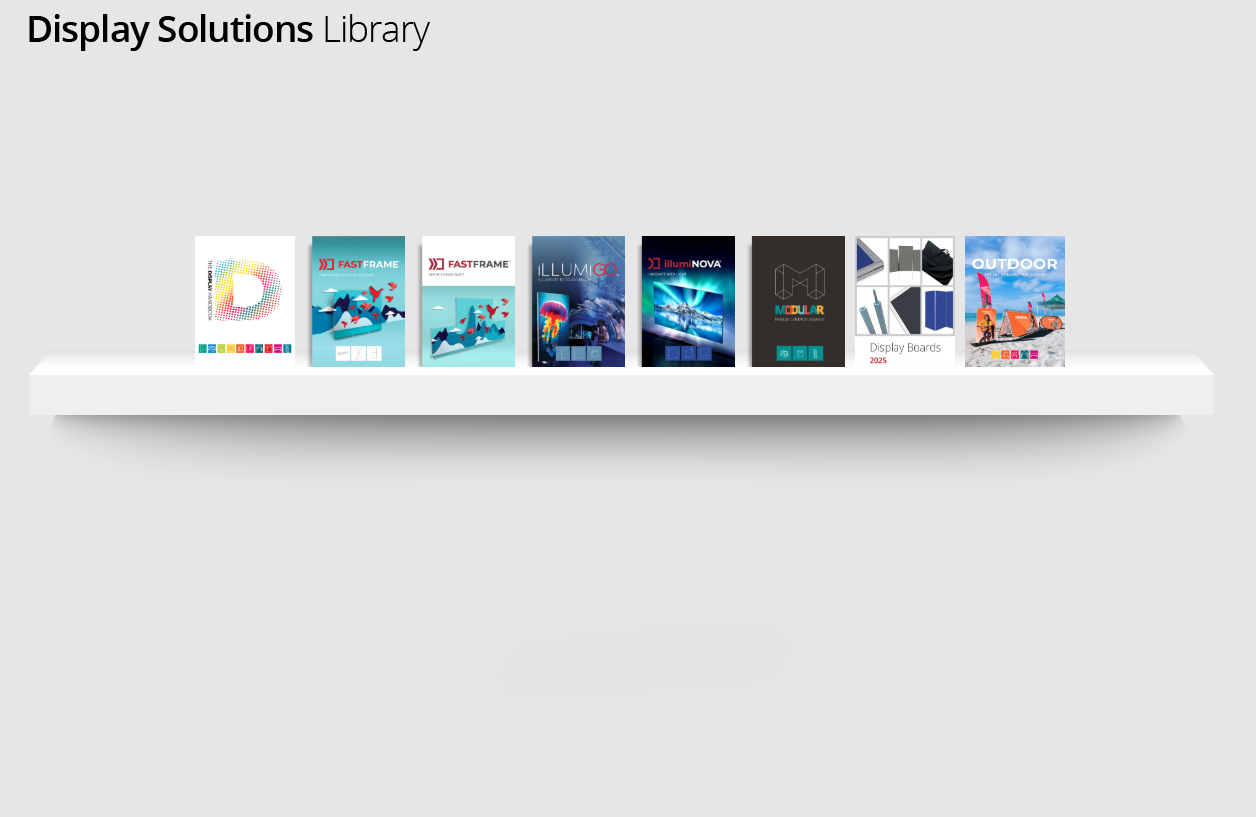
Task: Open the Outdoor brochure cover
Action: [1015, 301]
